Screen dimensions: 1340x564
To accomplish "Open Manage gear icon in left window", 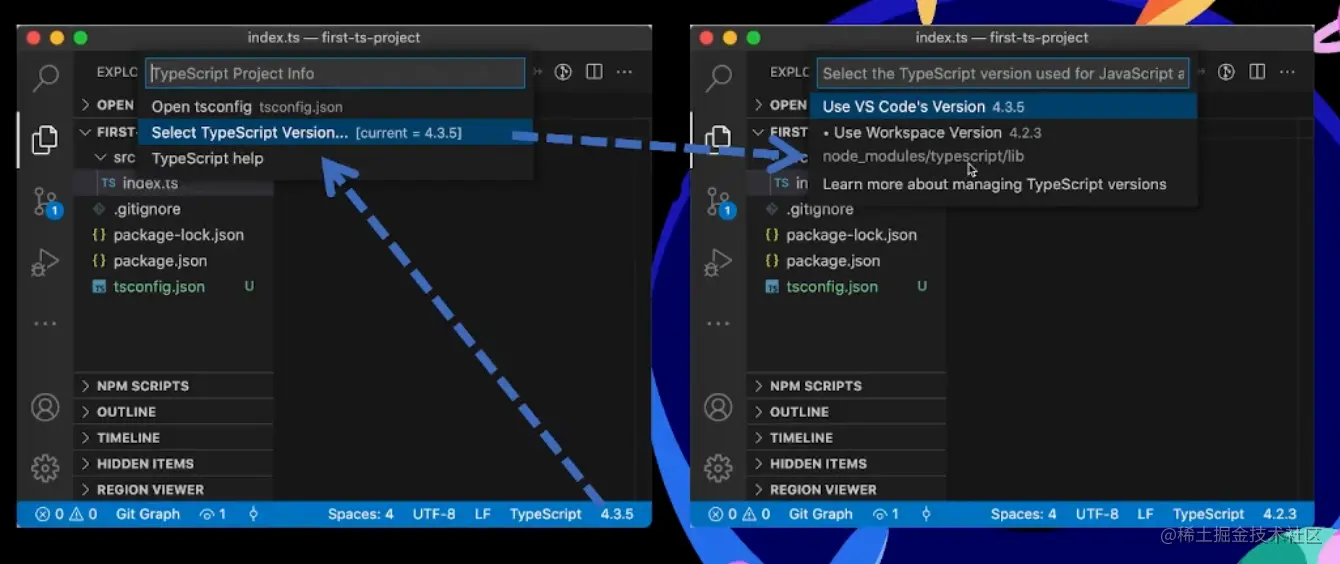I will coord(45,468).
